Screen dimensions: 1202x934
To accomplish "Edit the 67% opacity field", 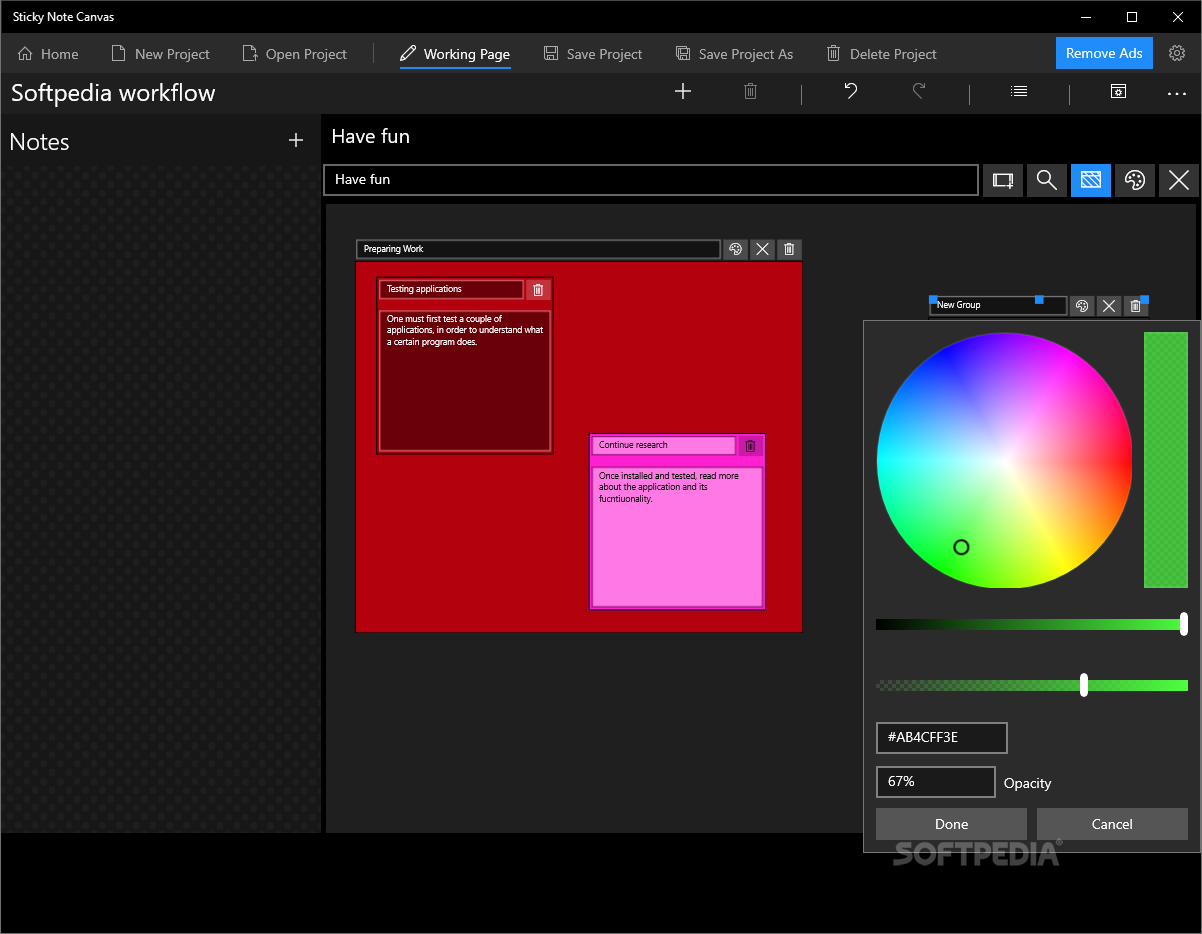I will (x=935, y=782).
